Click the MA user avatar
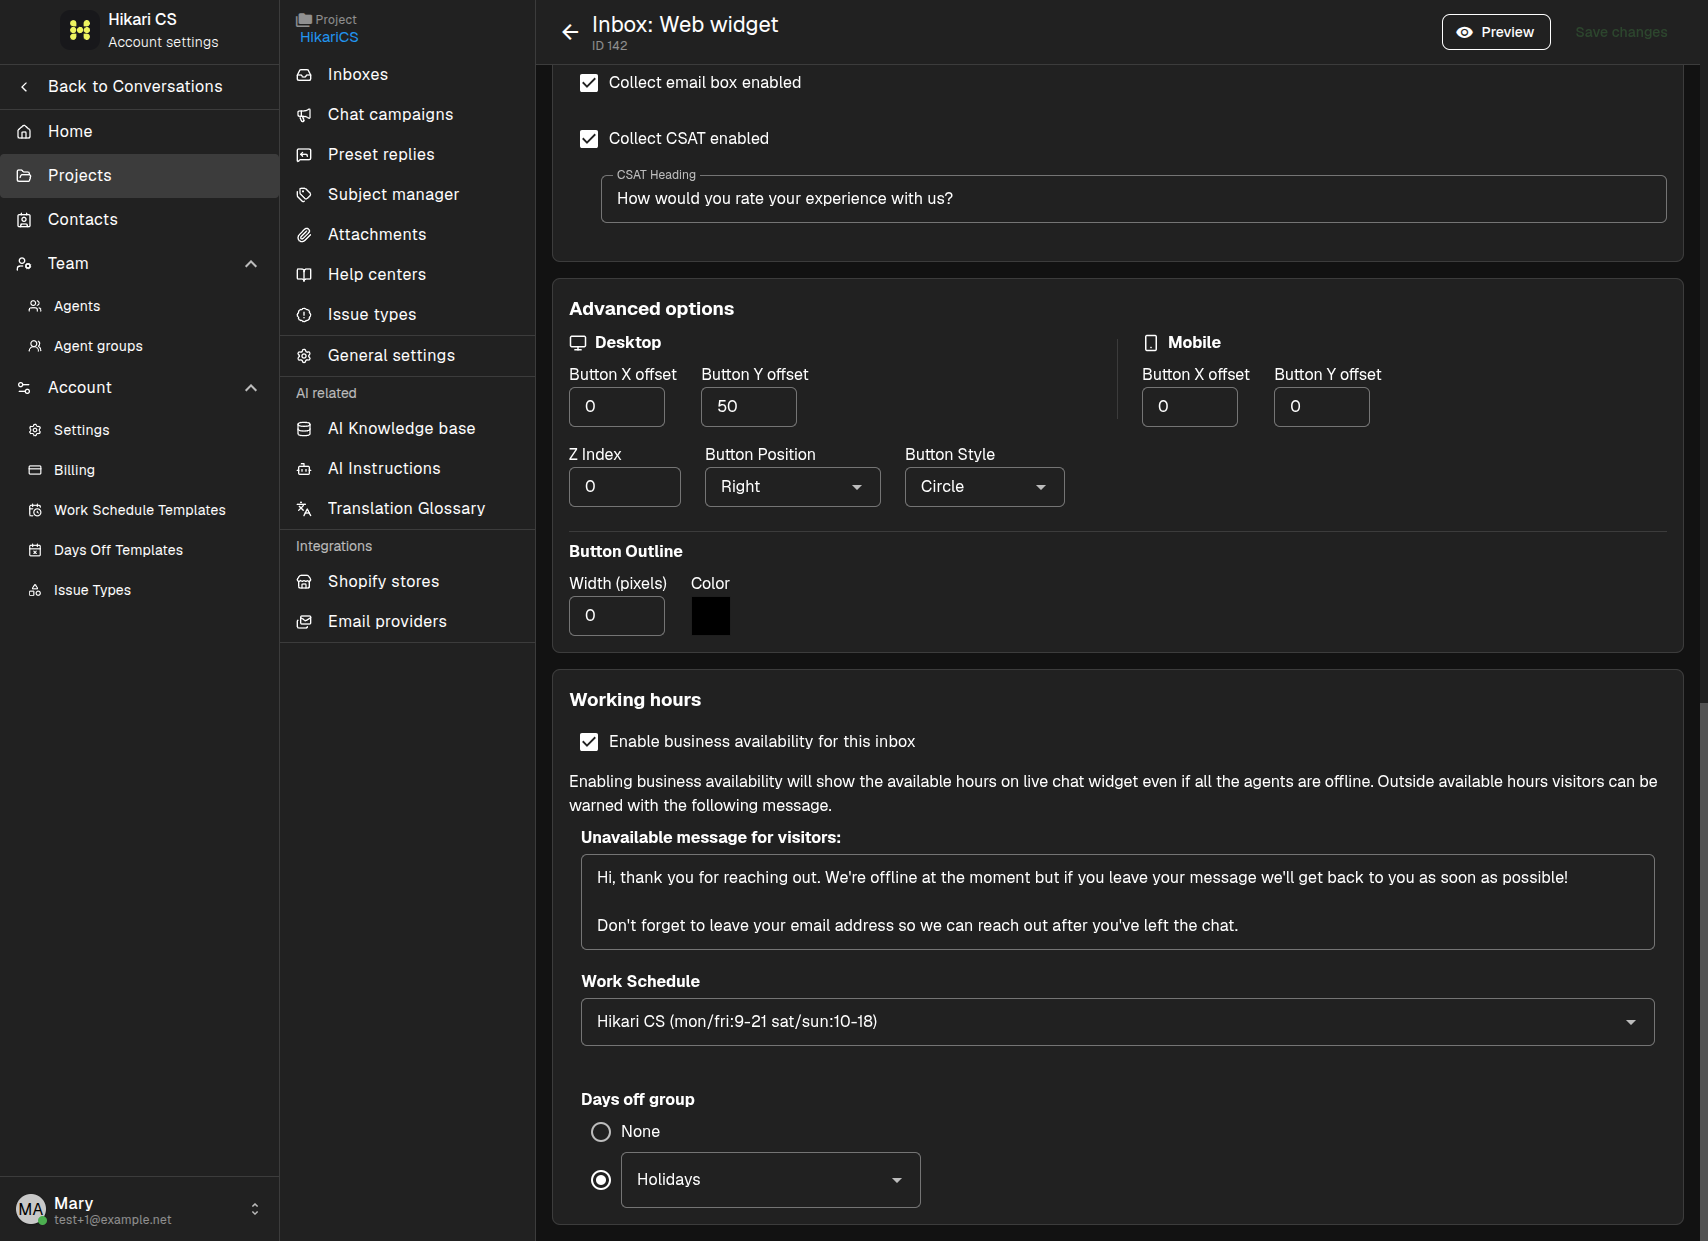Image resolution: width=1708 pixels, height=1241 pixels. (x=31, y=1209)
